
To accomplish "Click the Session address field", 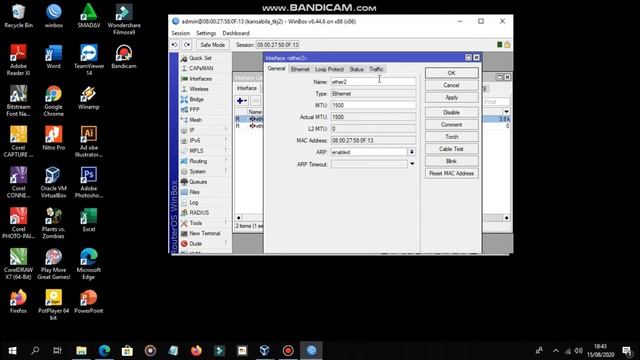I will coord(278,44).
